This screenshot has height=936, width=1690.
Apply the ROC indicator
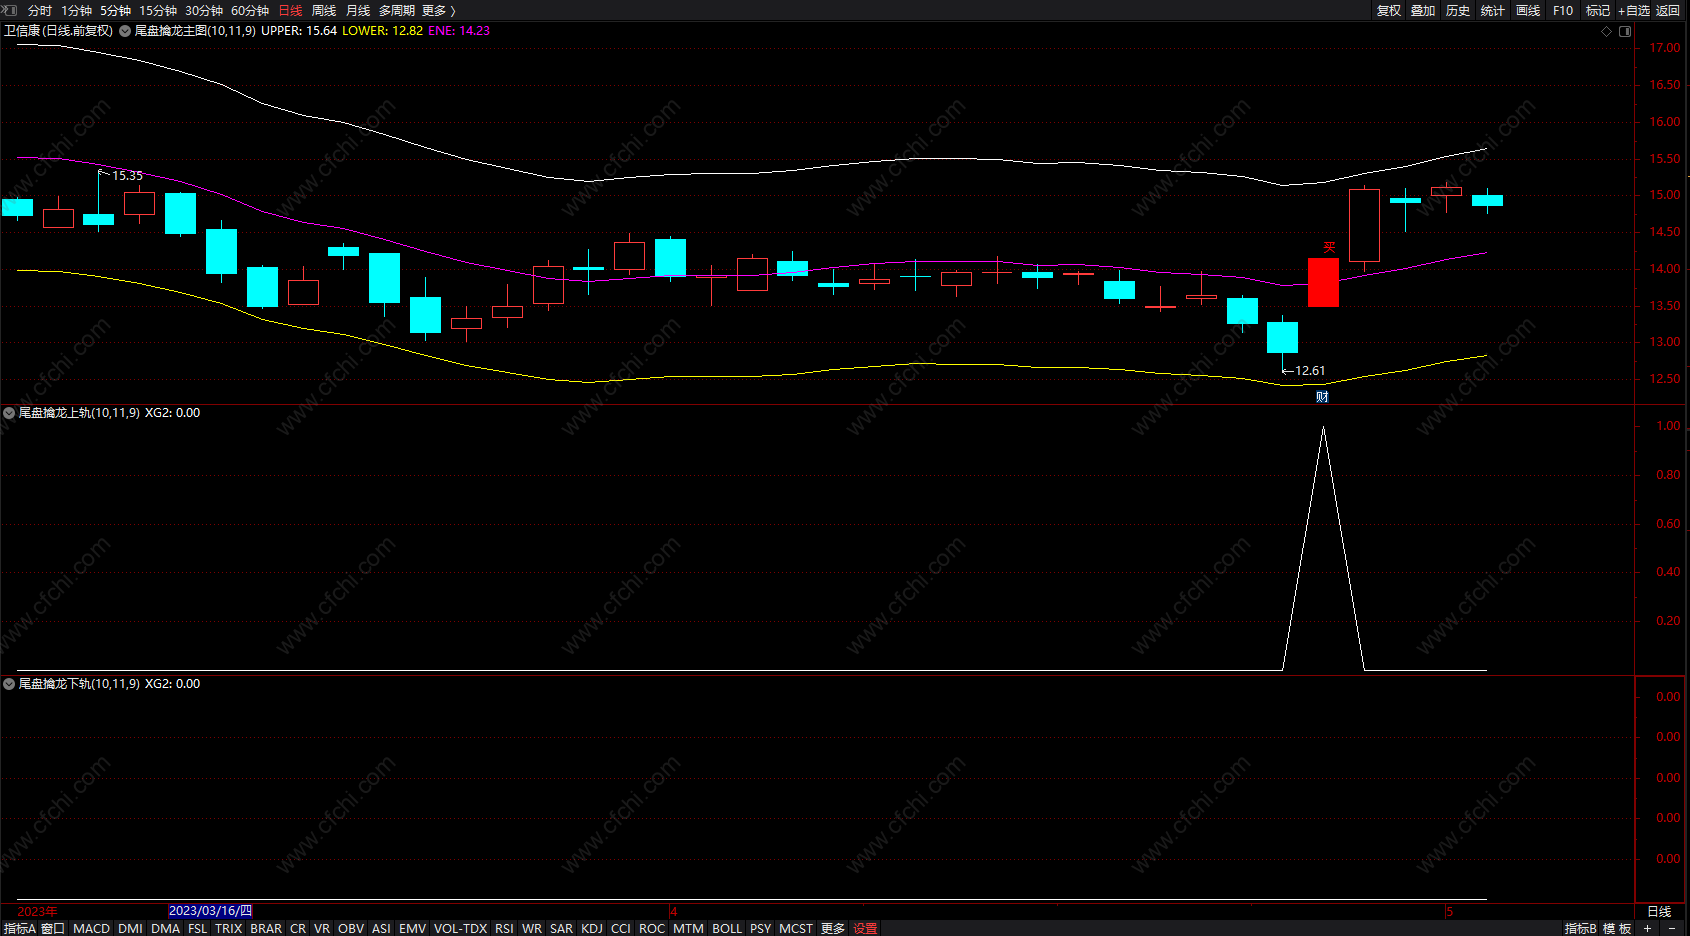pos(652,929)
